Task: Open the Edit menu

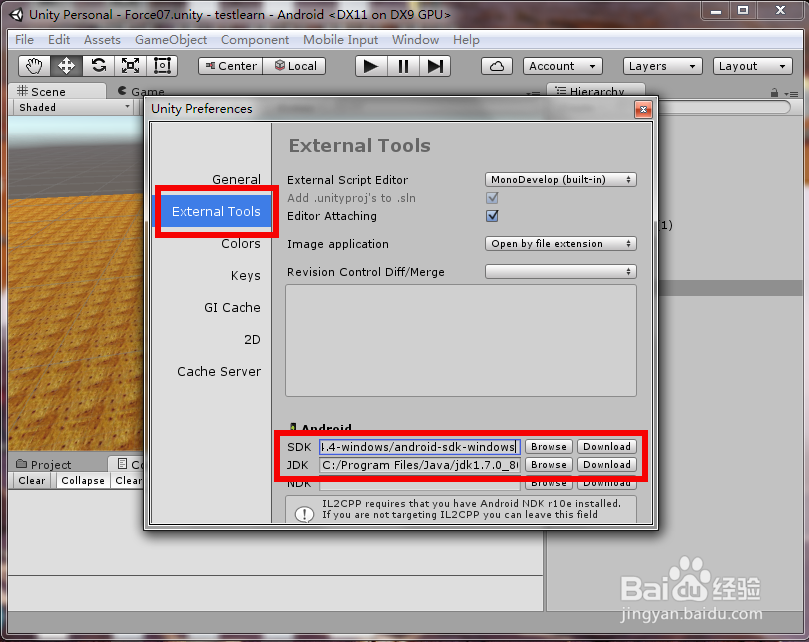Action: (59, 40)
